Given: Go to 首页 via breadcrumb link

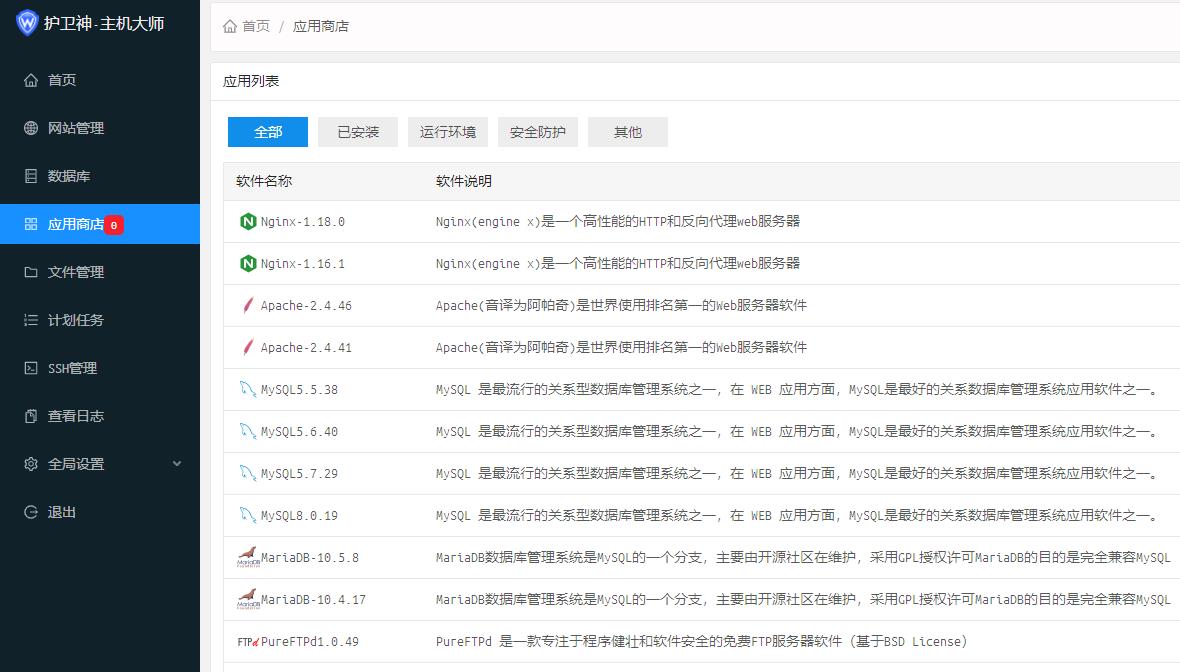Looking at the screenshot, I should 256,26.
